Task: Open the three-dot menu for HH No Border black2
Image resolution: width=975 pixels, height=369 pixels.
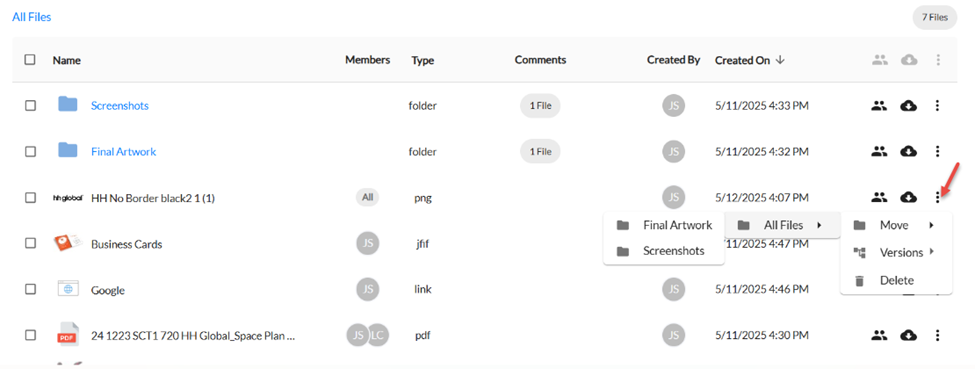Action: click(938, 198)
